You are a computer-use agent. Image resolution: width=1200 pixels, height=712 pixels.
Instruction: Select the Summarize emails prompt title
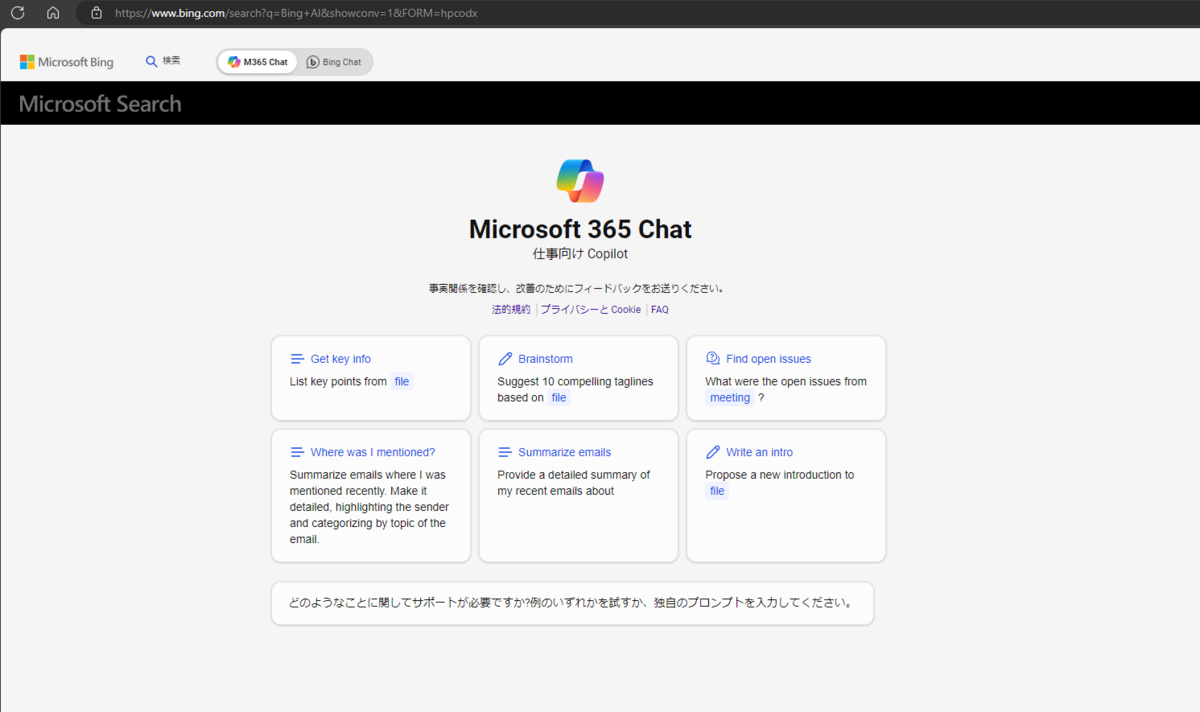[565, 453]
